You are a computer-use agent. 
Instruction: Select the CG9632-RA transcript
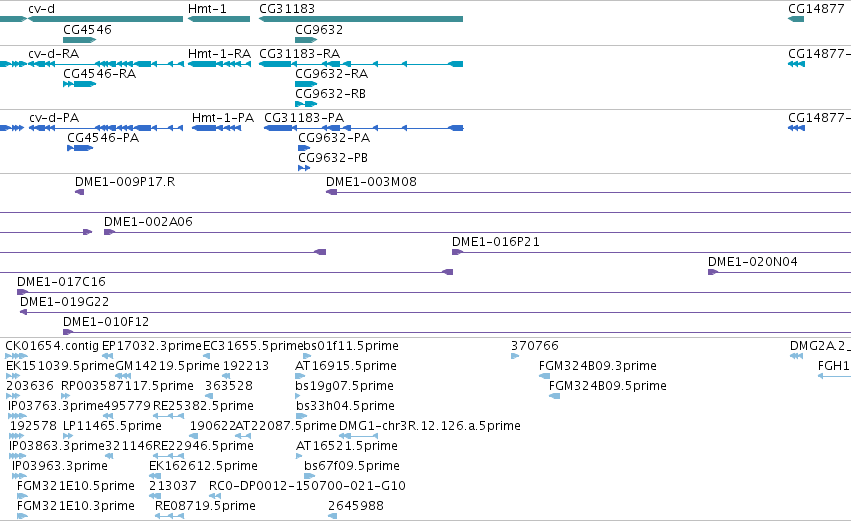(306, 84)
